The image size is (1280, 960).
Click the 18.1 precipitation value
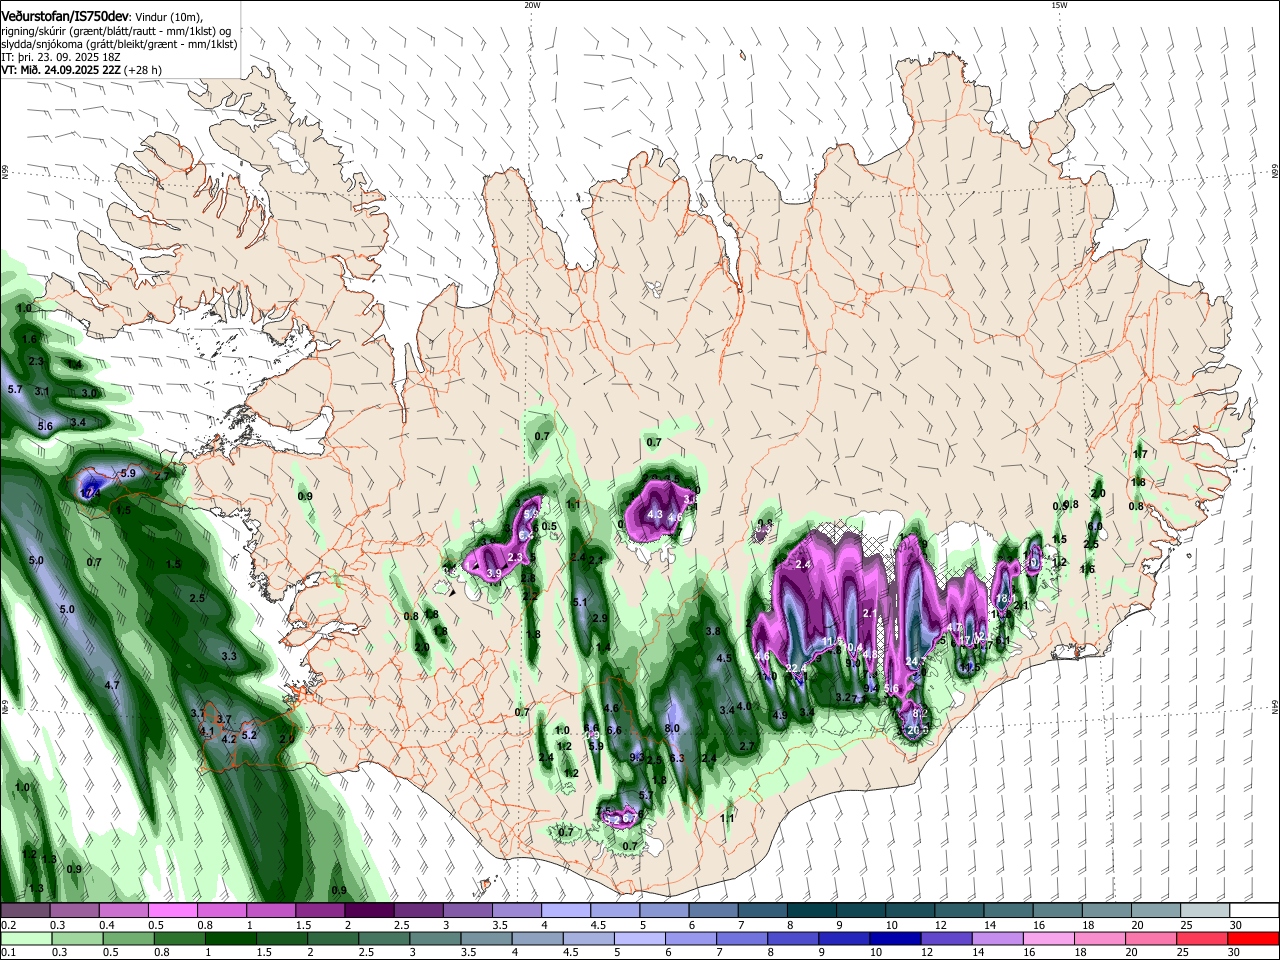point(1006,598)
